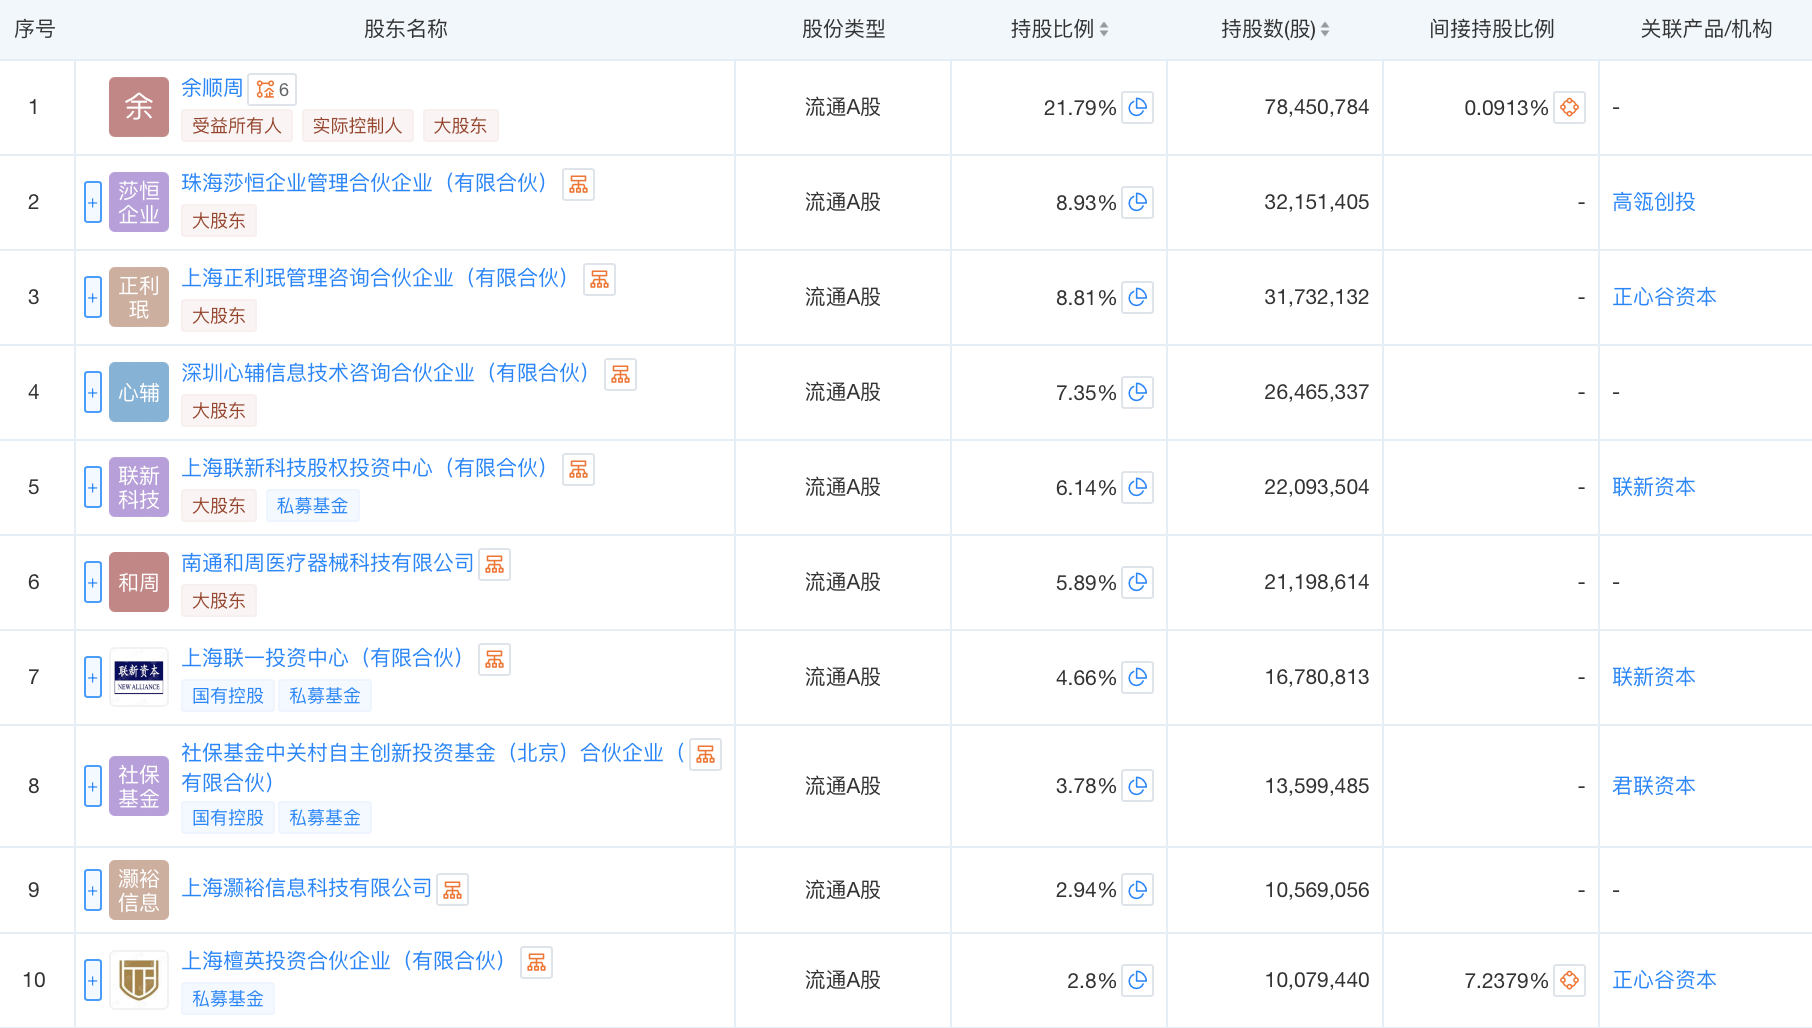Open equity structure icon for 南通和周医疗器械科技有限公司
This screenshot has width=1812, height=1028.
point(495,565)
